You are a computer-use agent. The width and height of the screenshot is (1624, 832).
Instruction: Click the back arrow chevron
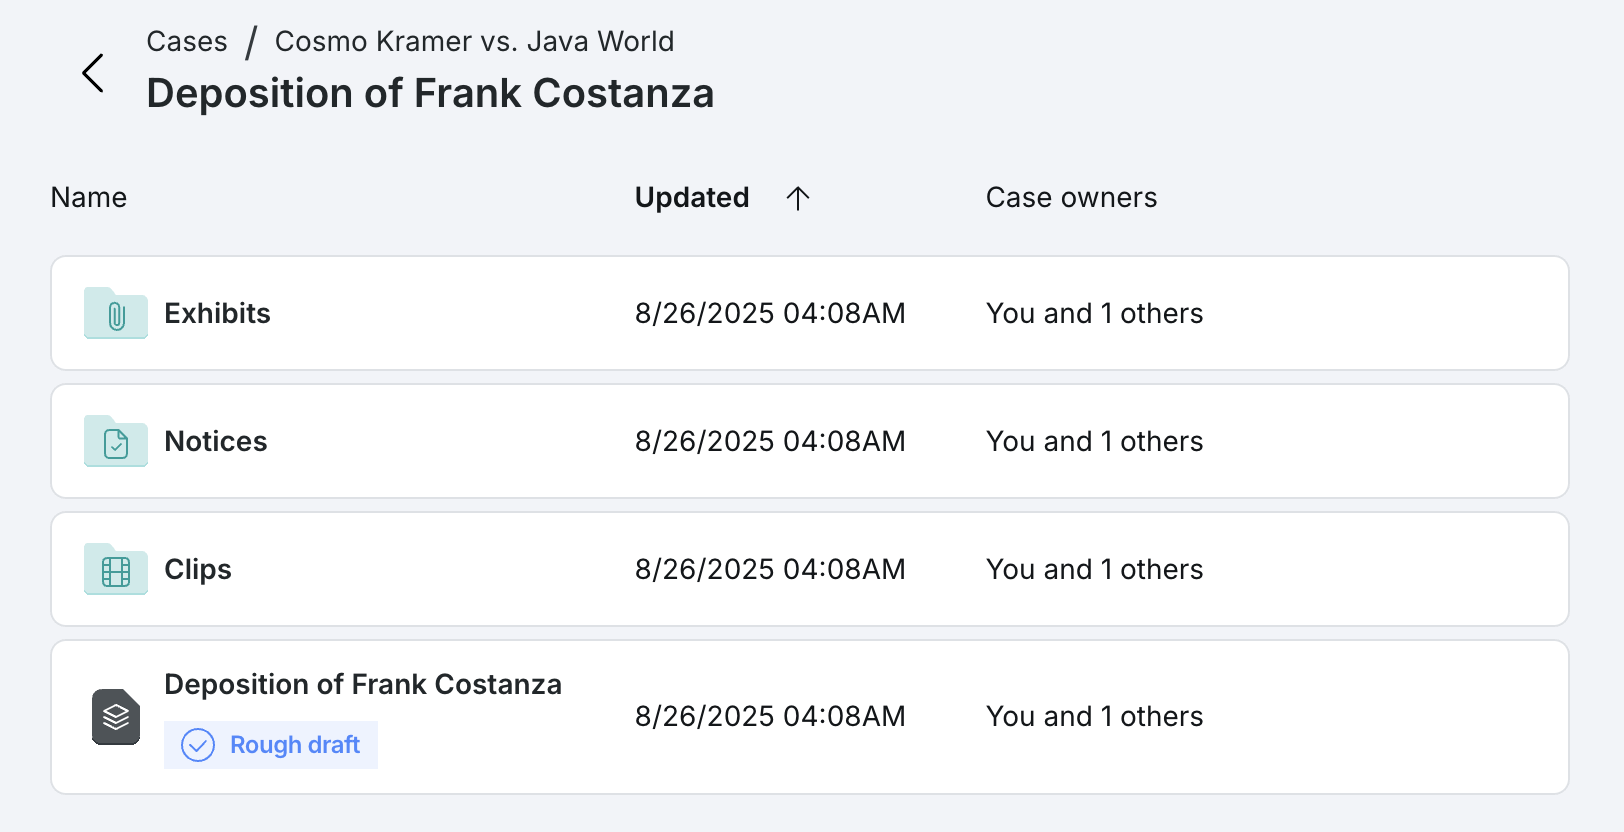[93, 73]
